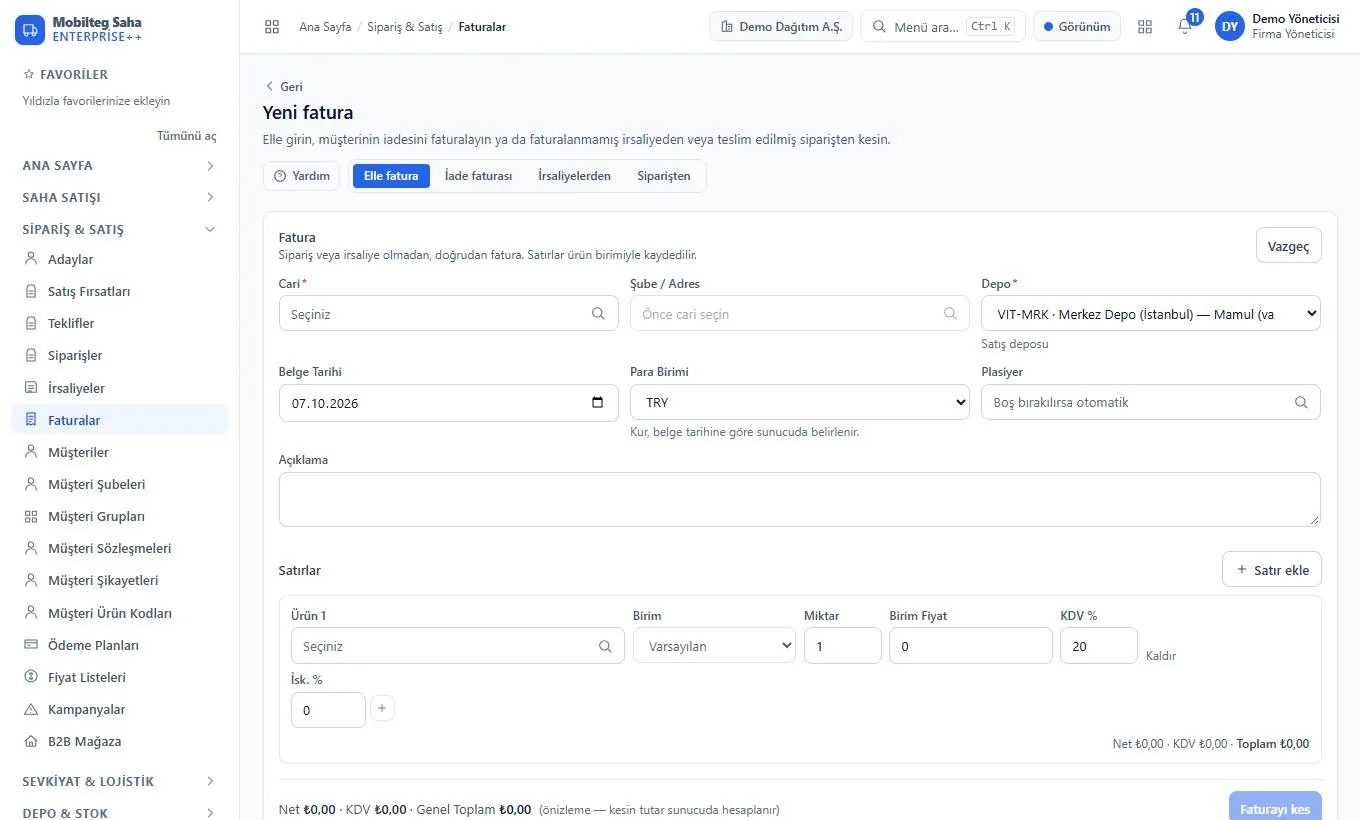Open the Birim Varsayılan dropdown
The image size is (1360, 820).
(714, 646)
